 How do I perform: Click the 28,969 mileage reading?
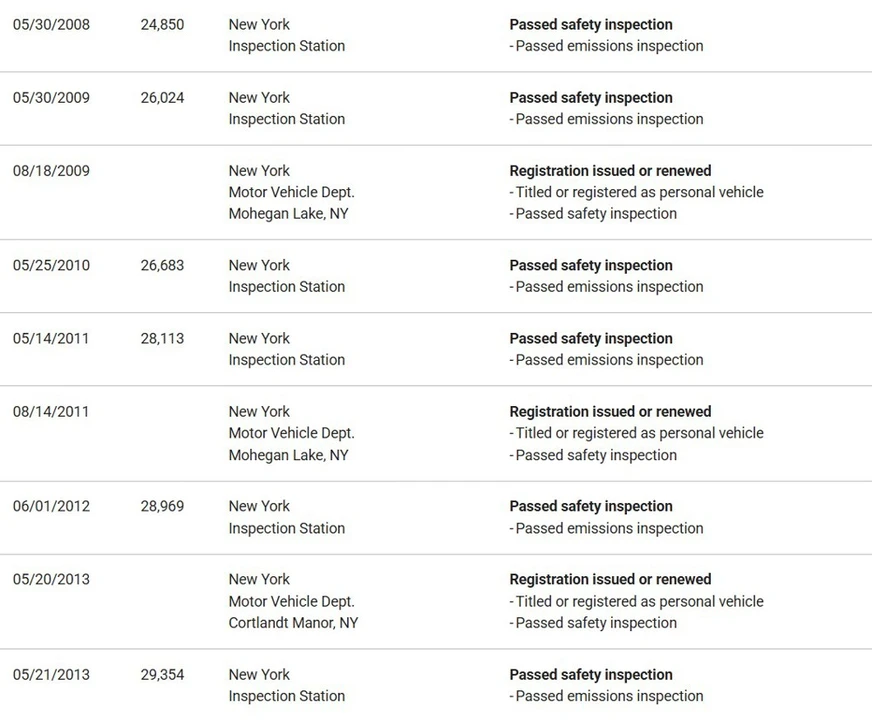[x=162, y=507]
